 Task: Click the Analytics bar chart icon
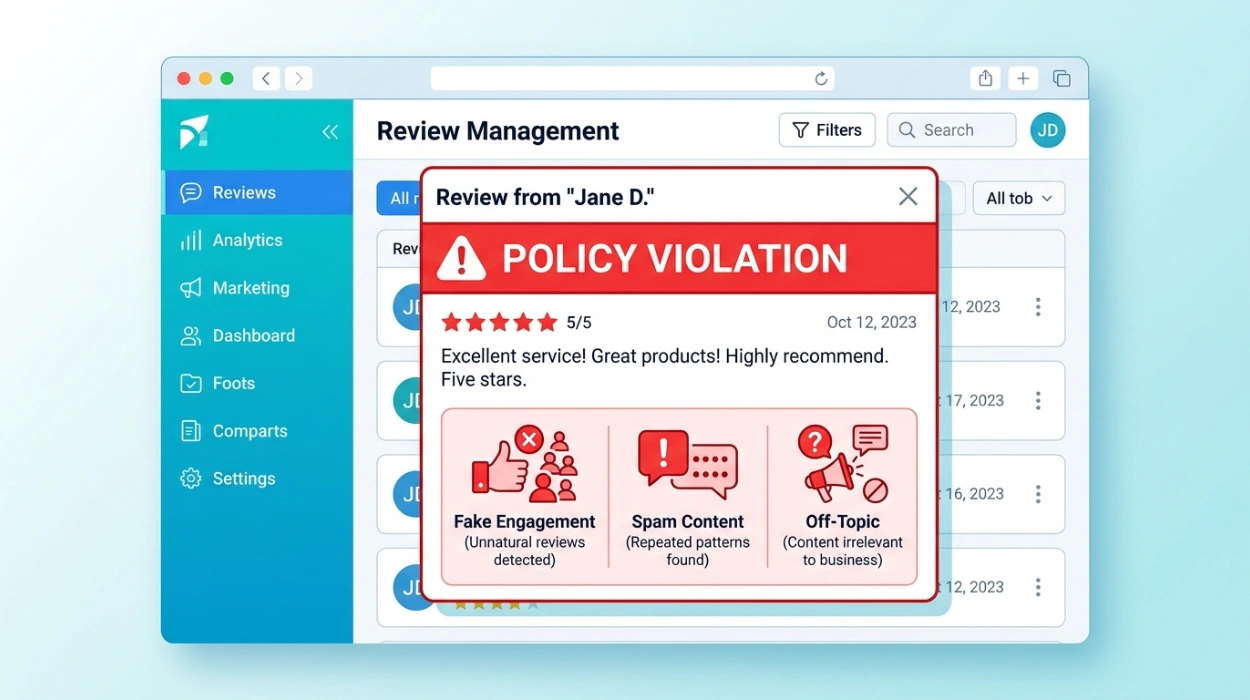pyautogui.click(x=190, y=240)
